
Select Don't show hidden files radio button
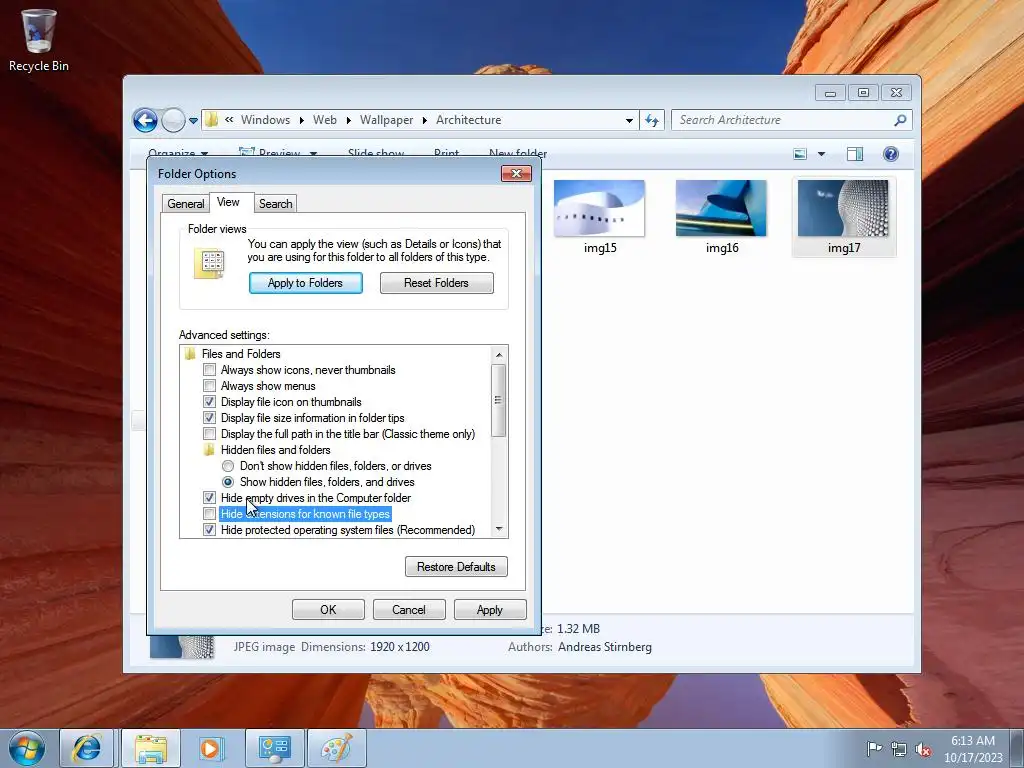(228, 466)
